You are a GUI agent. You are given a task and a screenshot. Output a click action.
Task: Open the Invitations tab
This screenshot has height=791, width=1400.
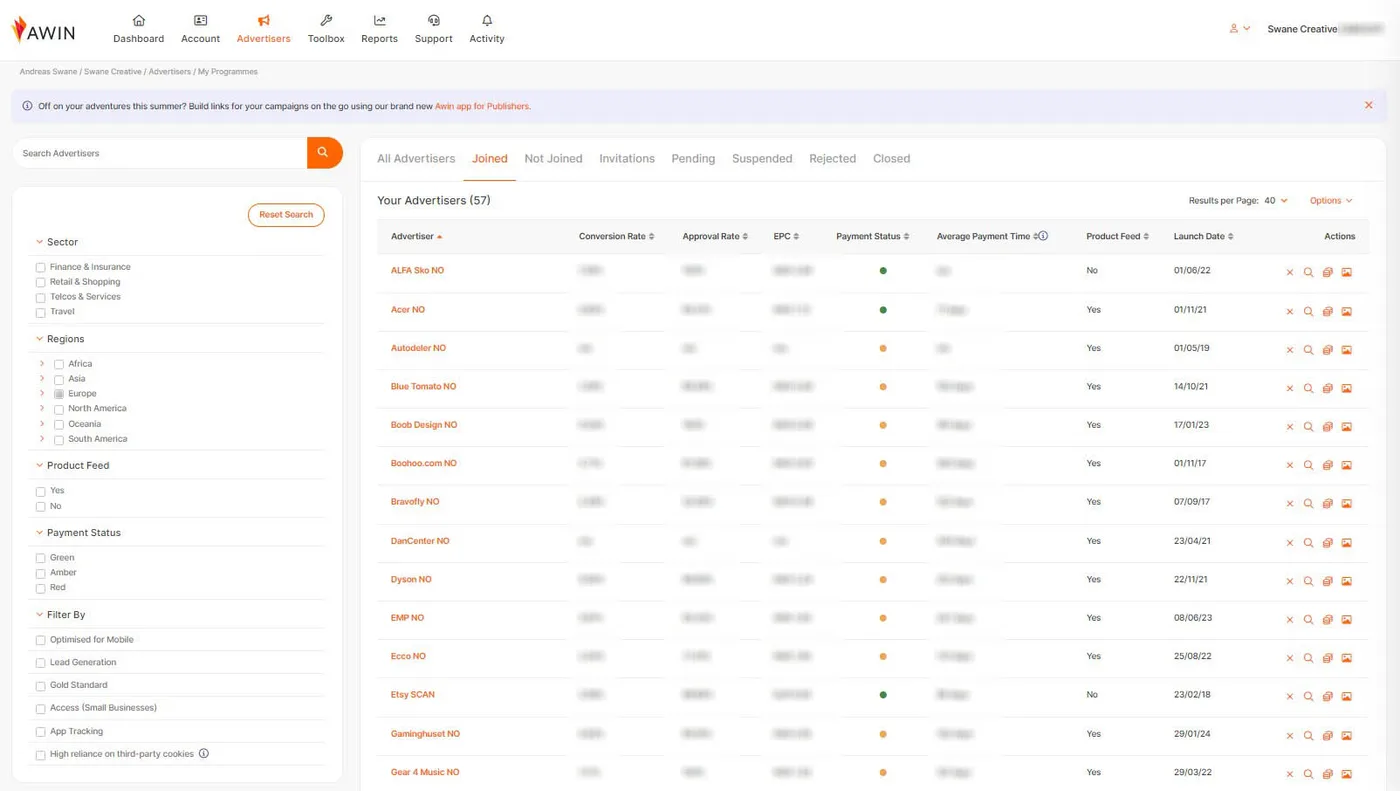pyautogui.click(x=627, y=159)
